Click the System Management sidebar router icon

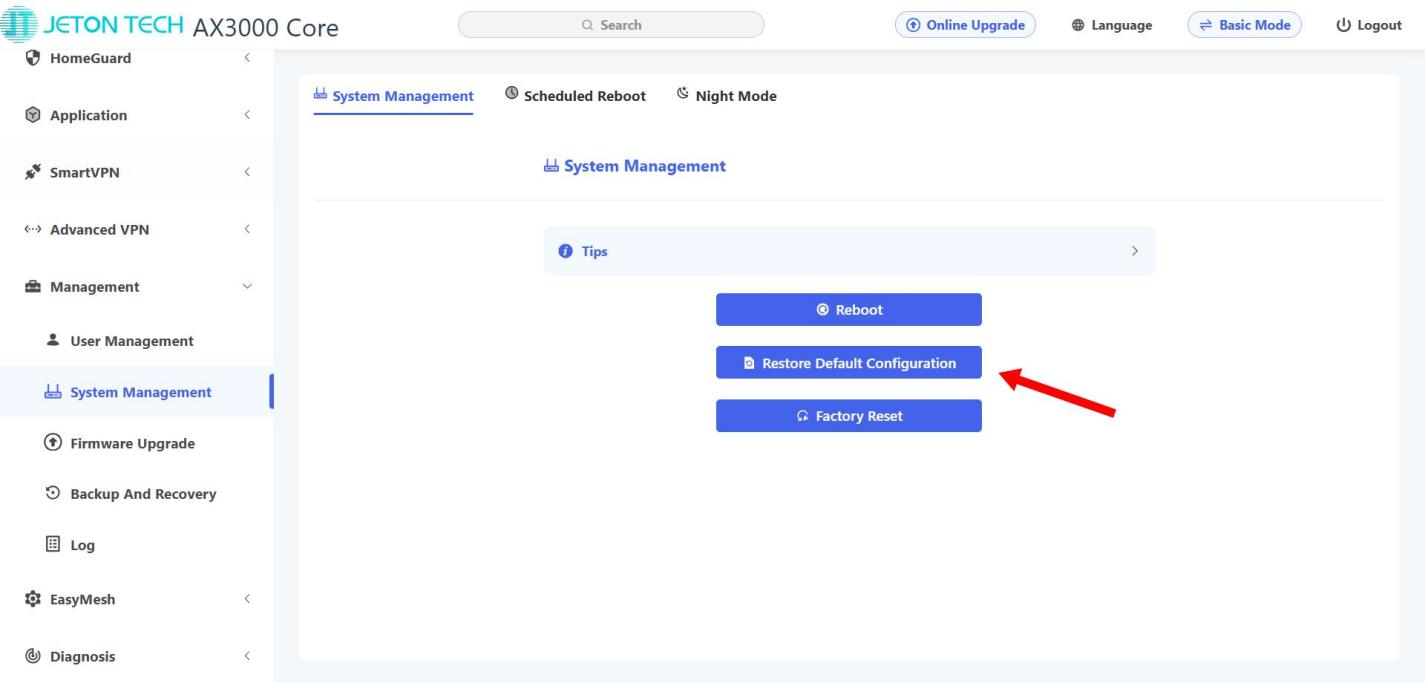point(53,392)
